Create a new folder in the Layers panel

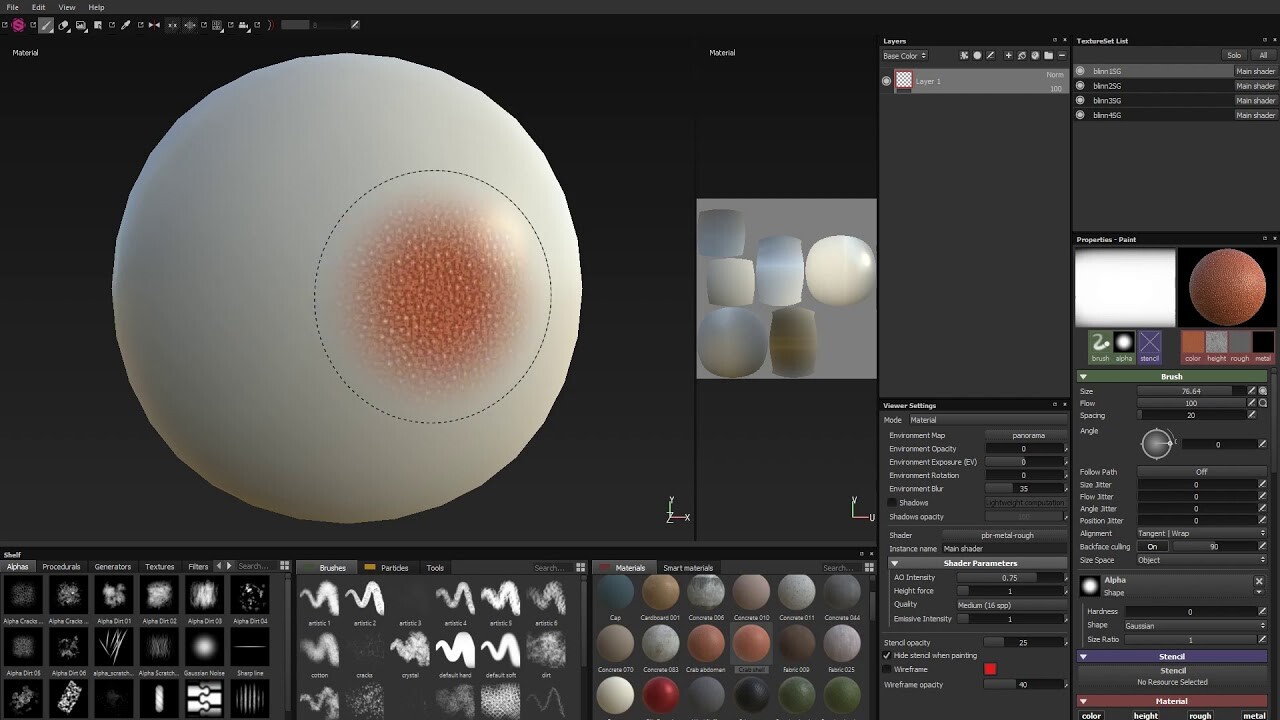point(1048,56)
